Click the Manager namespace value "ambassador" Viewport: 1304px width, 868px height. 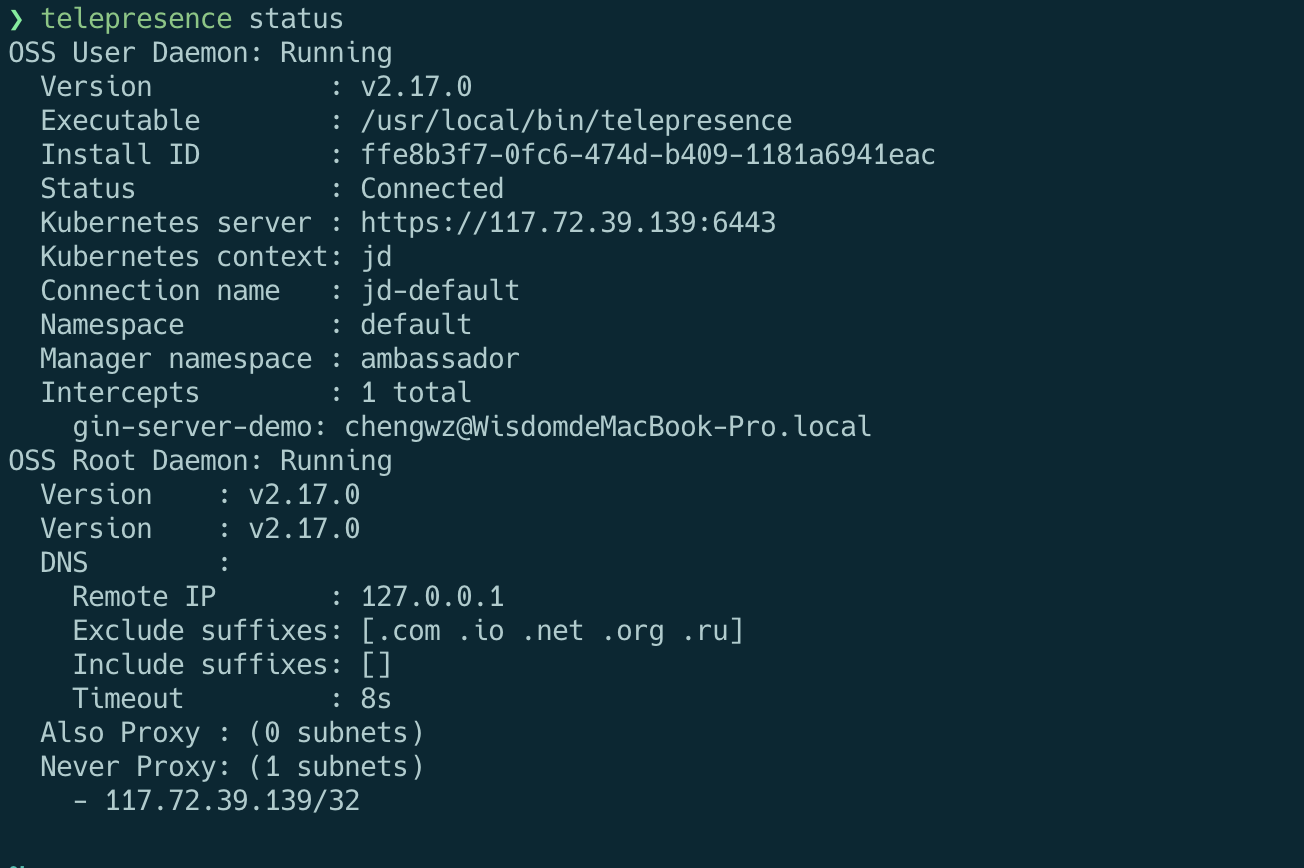coord(440,359)
